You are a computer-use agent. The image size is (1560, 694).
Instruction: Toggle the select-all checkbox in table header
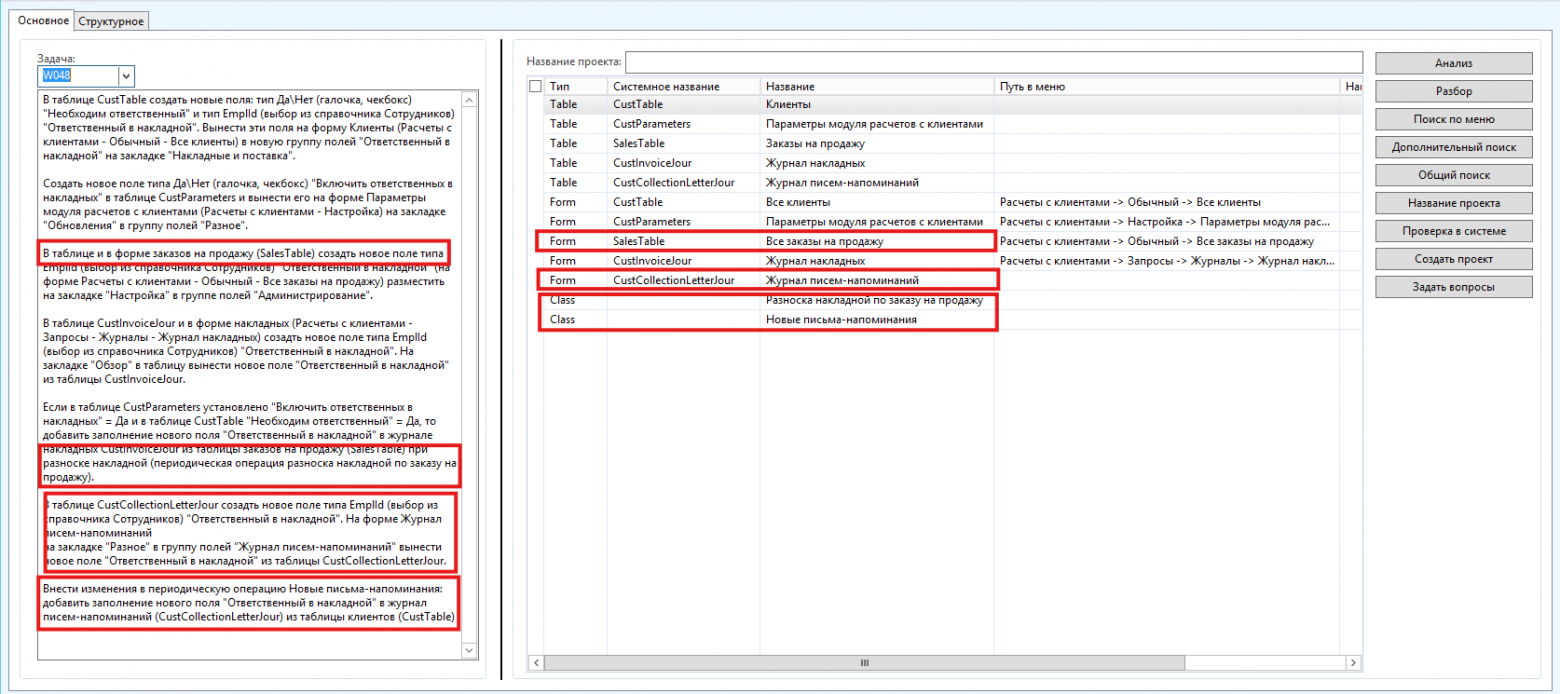tap(535, 87)
